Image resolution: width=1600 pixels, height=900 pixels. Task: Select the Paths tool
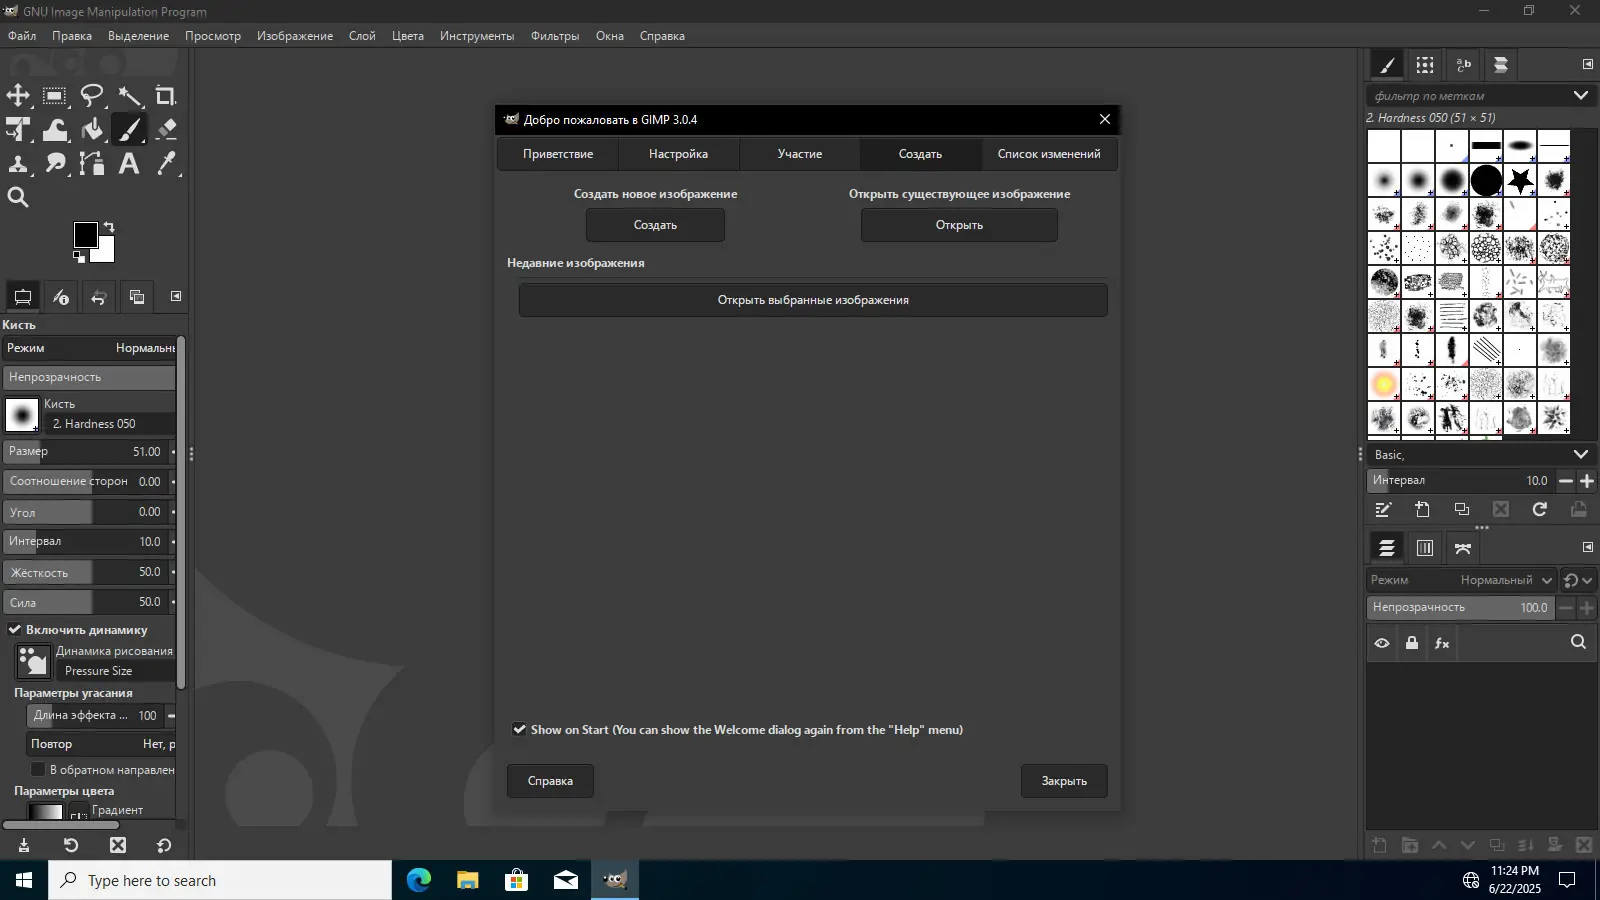coord(92,164)
